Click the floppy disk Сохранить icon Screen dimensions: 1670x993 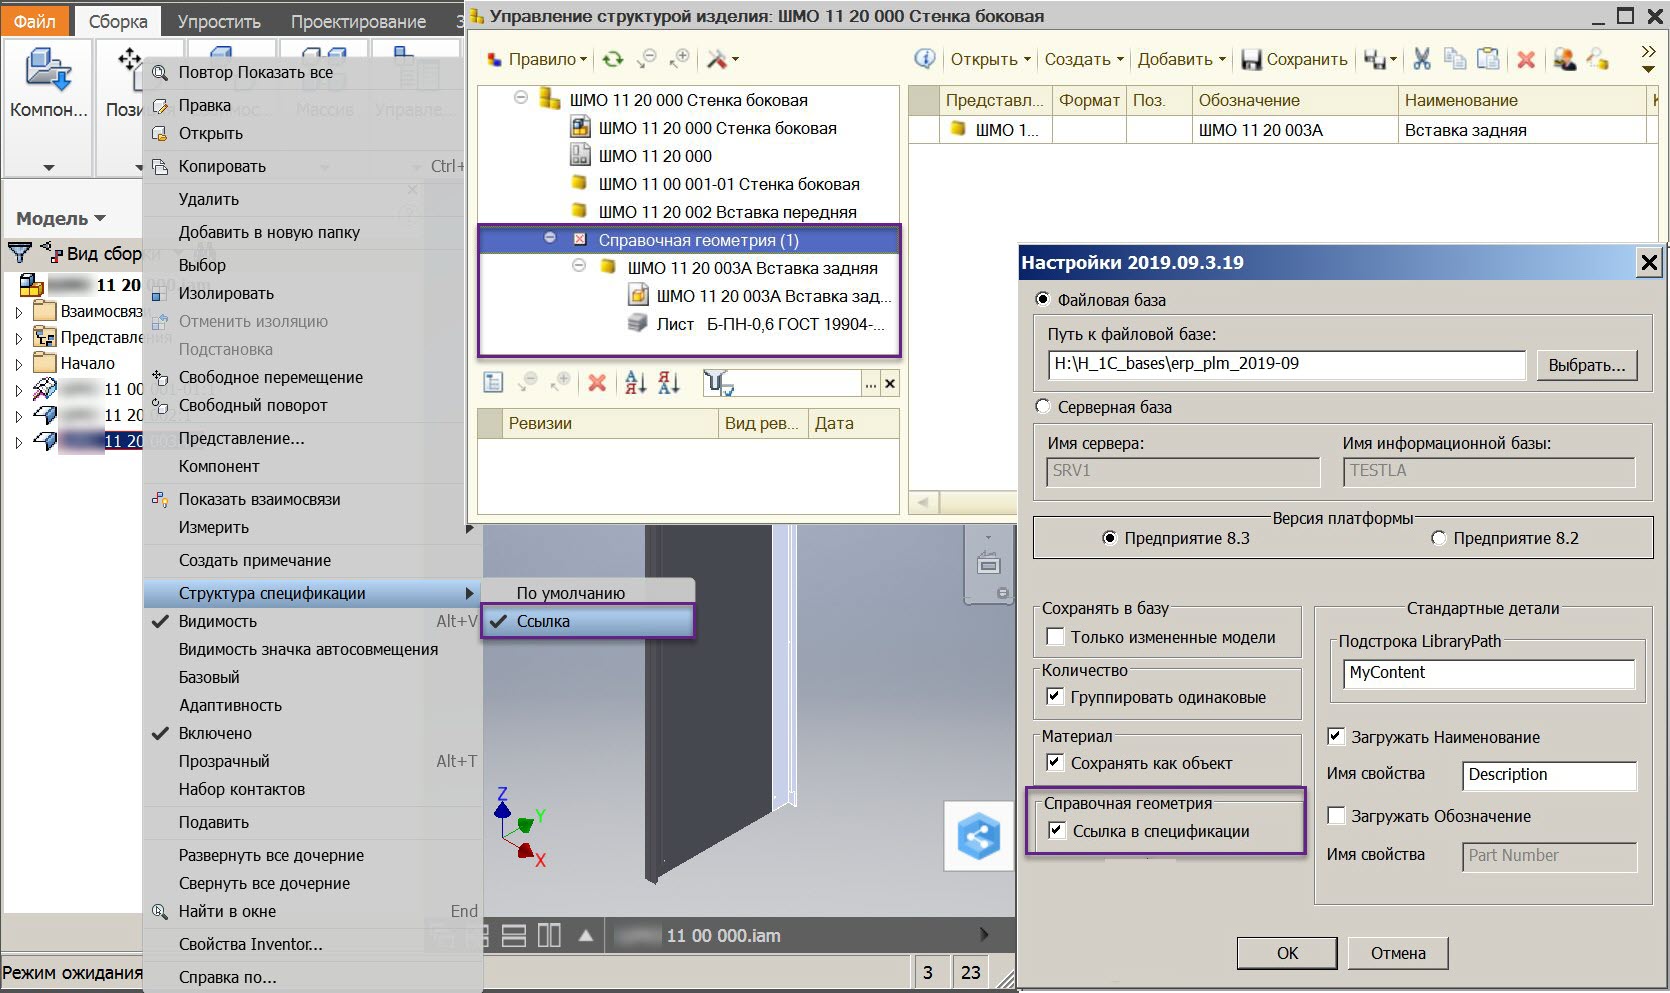[x=1251, y=60]
